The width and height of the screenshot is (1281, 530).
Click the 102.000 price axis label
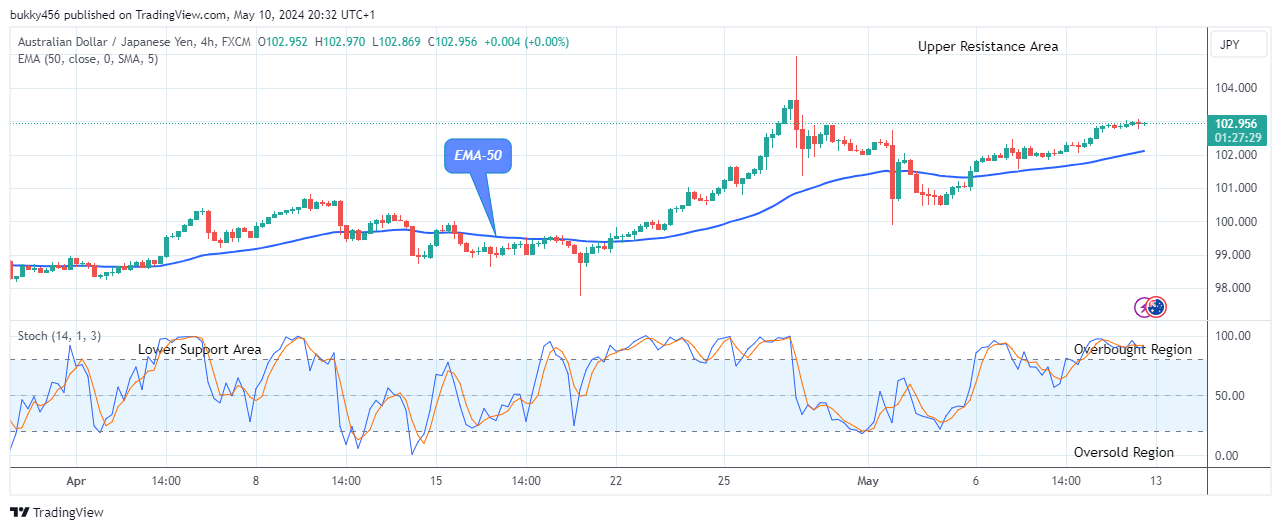coord(1238,155)
